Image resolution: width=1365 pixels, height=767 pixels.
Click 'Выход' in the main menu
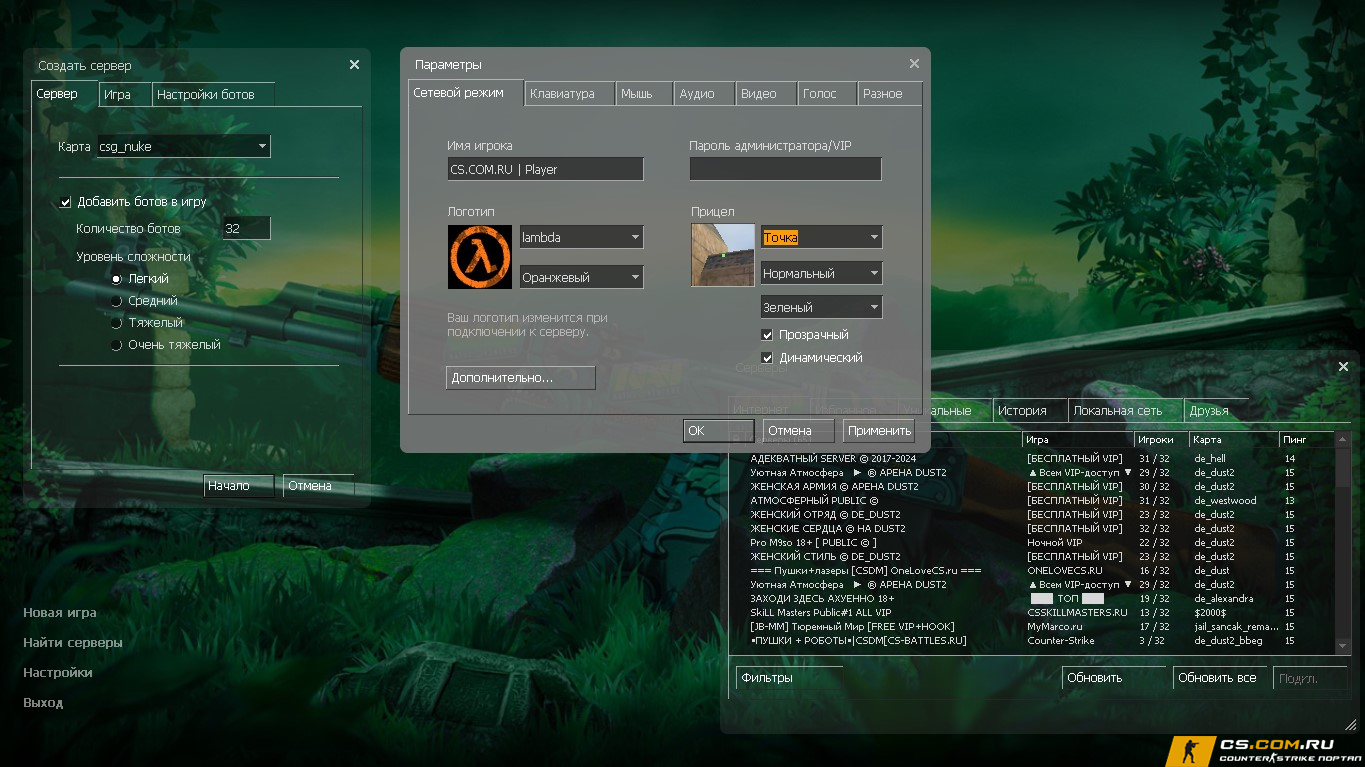pos(43,703)
